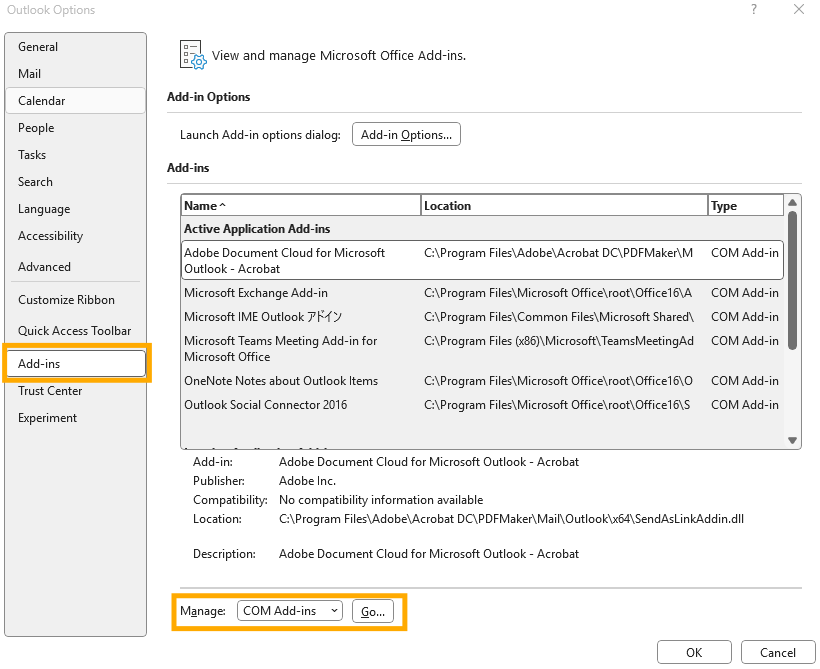Click the No compatibility information available text
The width and height of the screenshot is (820, 669).
pos(381,500)
